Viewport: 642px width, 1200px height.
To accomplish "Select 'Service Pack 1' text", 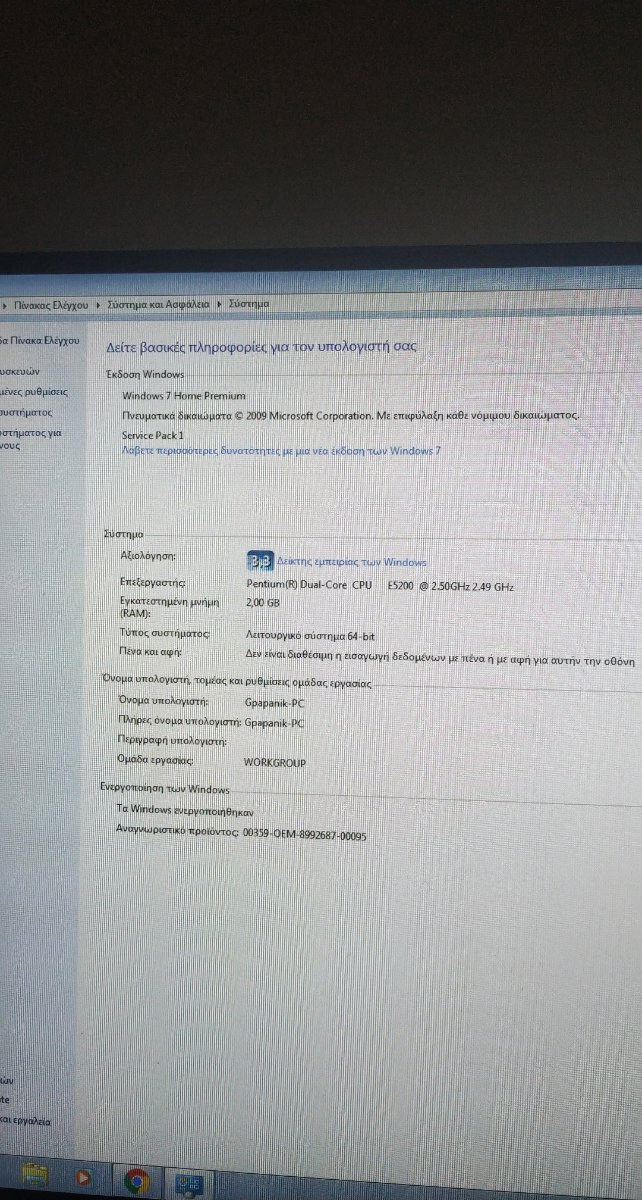I will pos(153,436).
